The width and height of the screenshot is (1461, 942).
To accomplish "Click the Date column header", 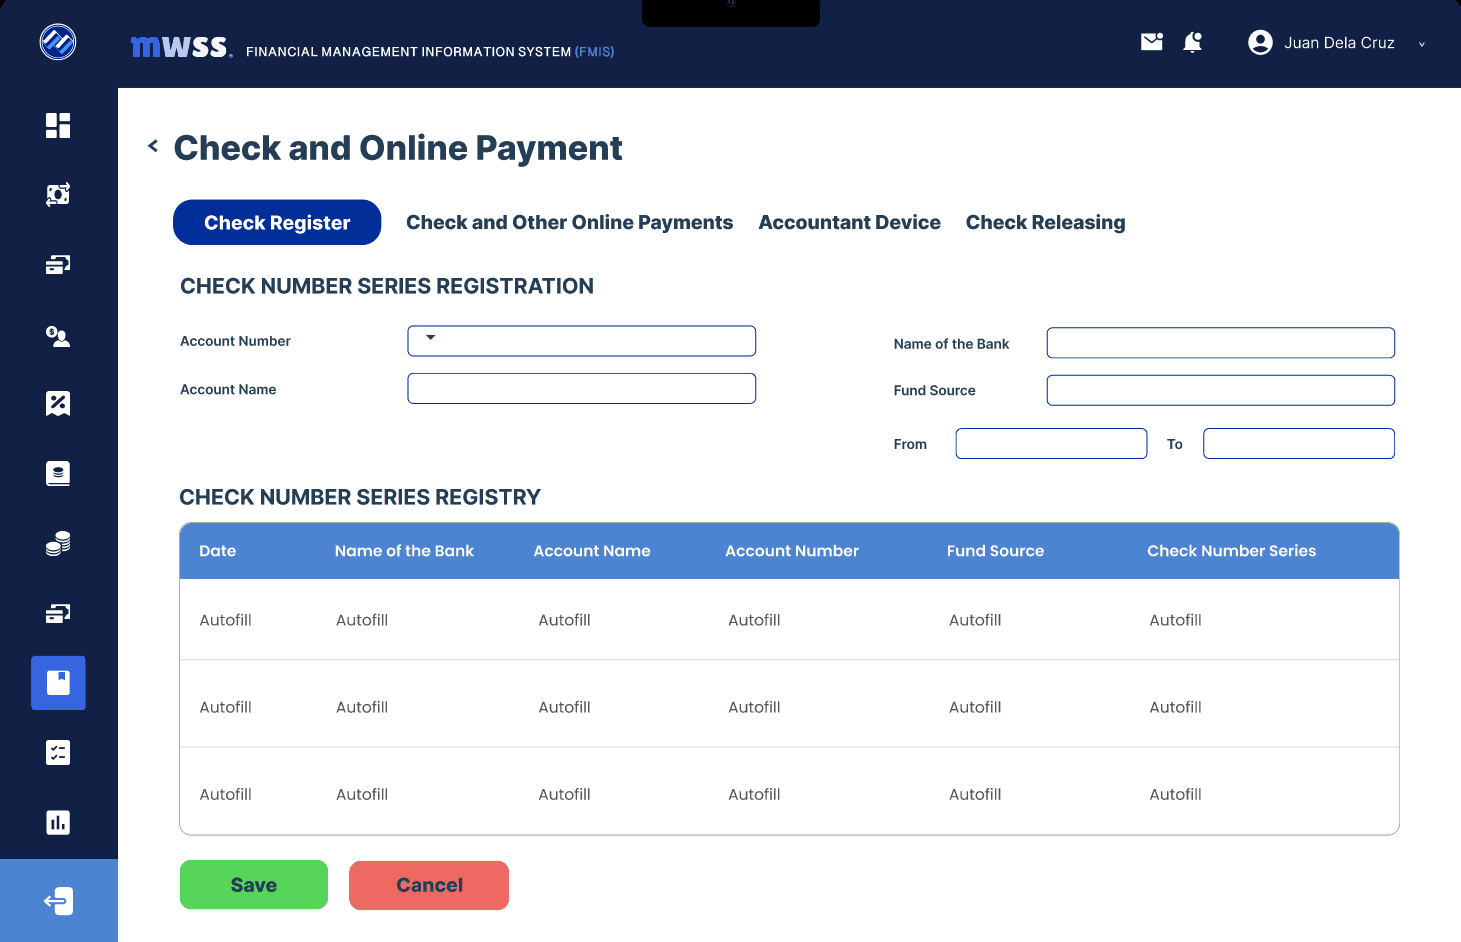I will (217, 551).
